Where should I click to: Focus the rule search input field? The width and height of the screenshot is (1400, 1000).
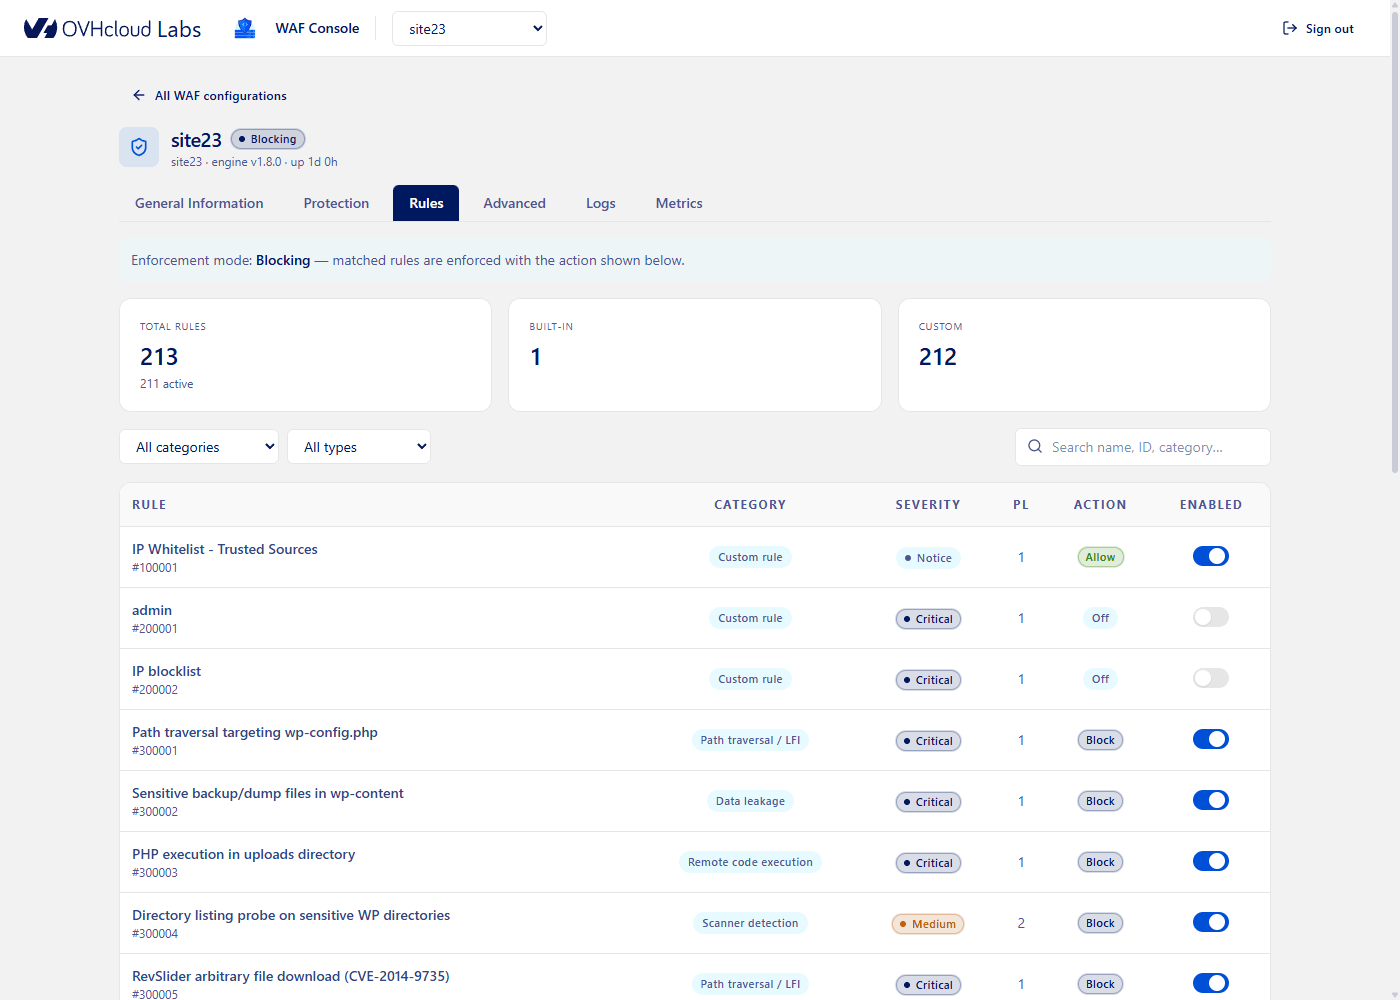click(x=1143, y=447)
